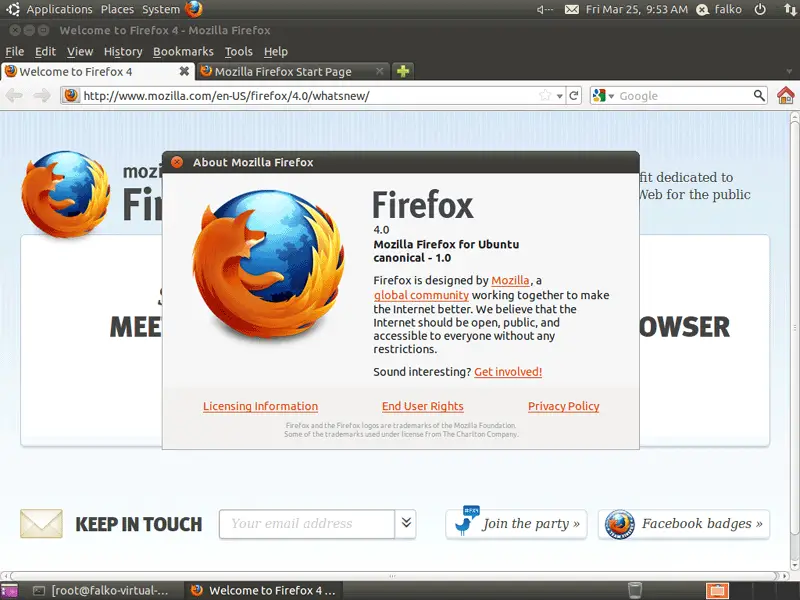Open the Help menu
The image size is (800, 600).
tap(276, 52)
